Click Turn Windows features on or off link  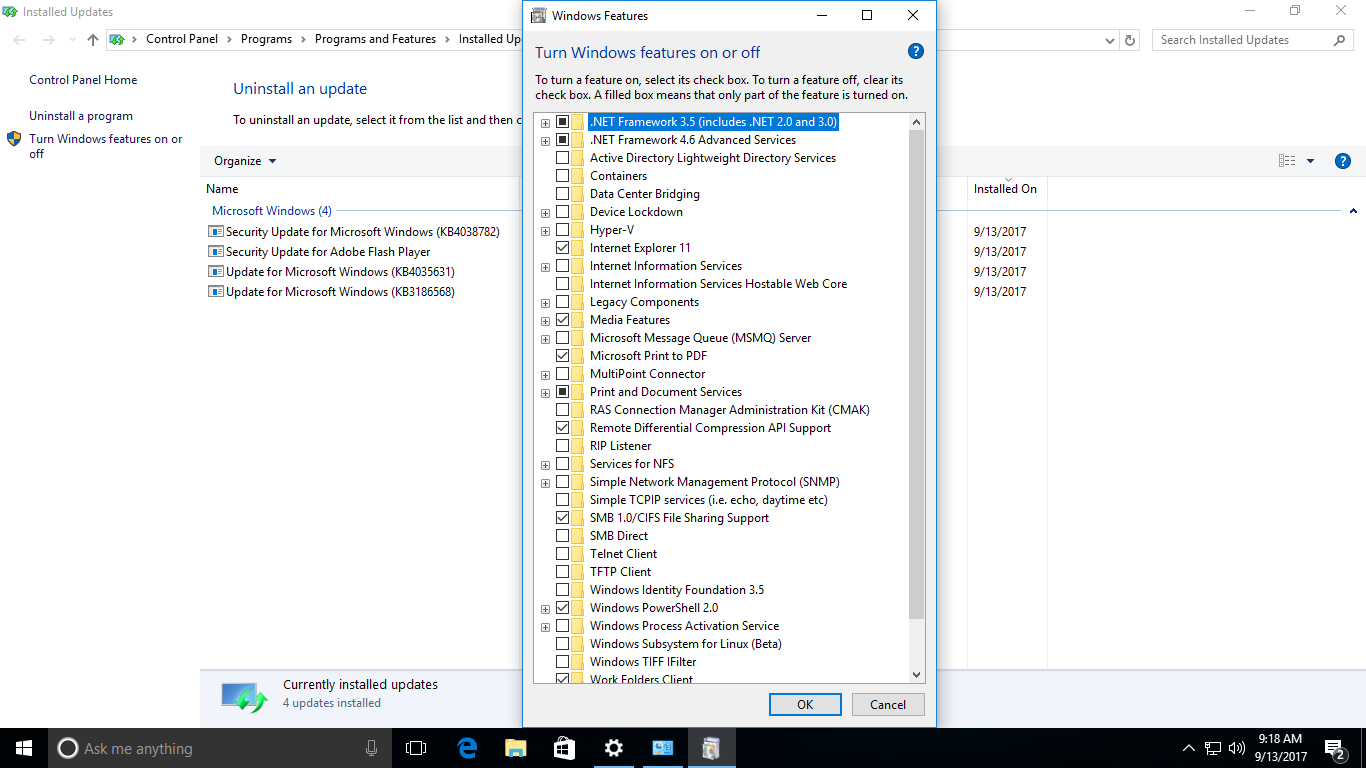pyautogui.click(x=106, y=146)
